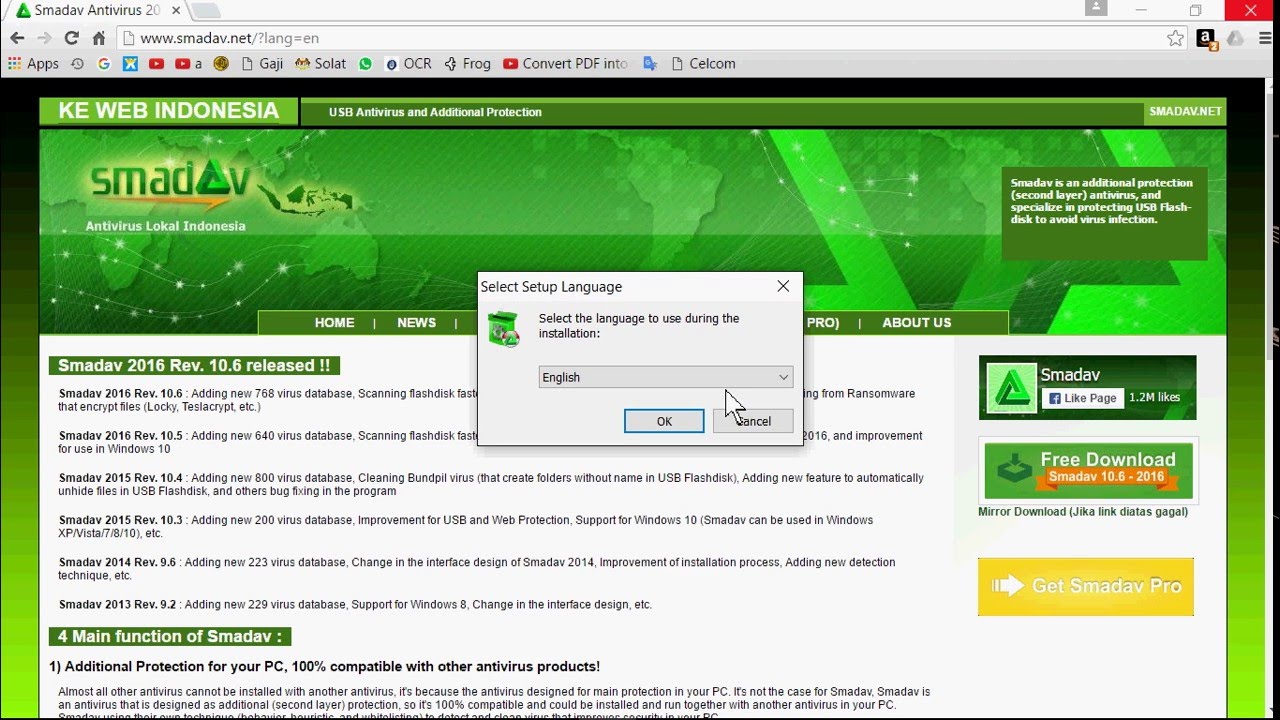This screenshot has width=1280, height=720.
Task: Click the Smadav 2016 Rev. 10.6 released heading
Action: click(x=194, y=365)
